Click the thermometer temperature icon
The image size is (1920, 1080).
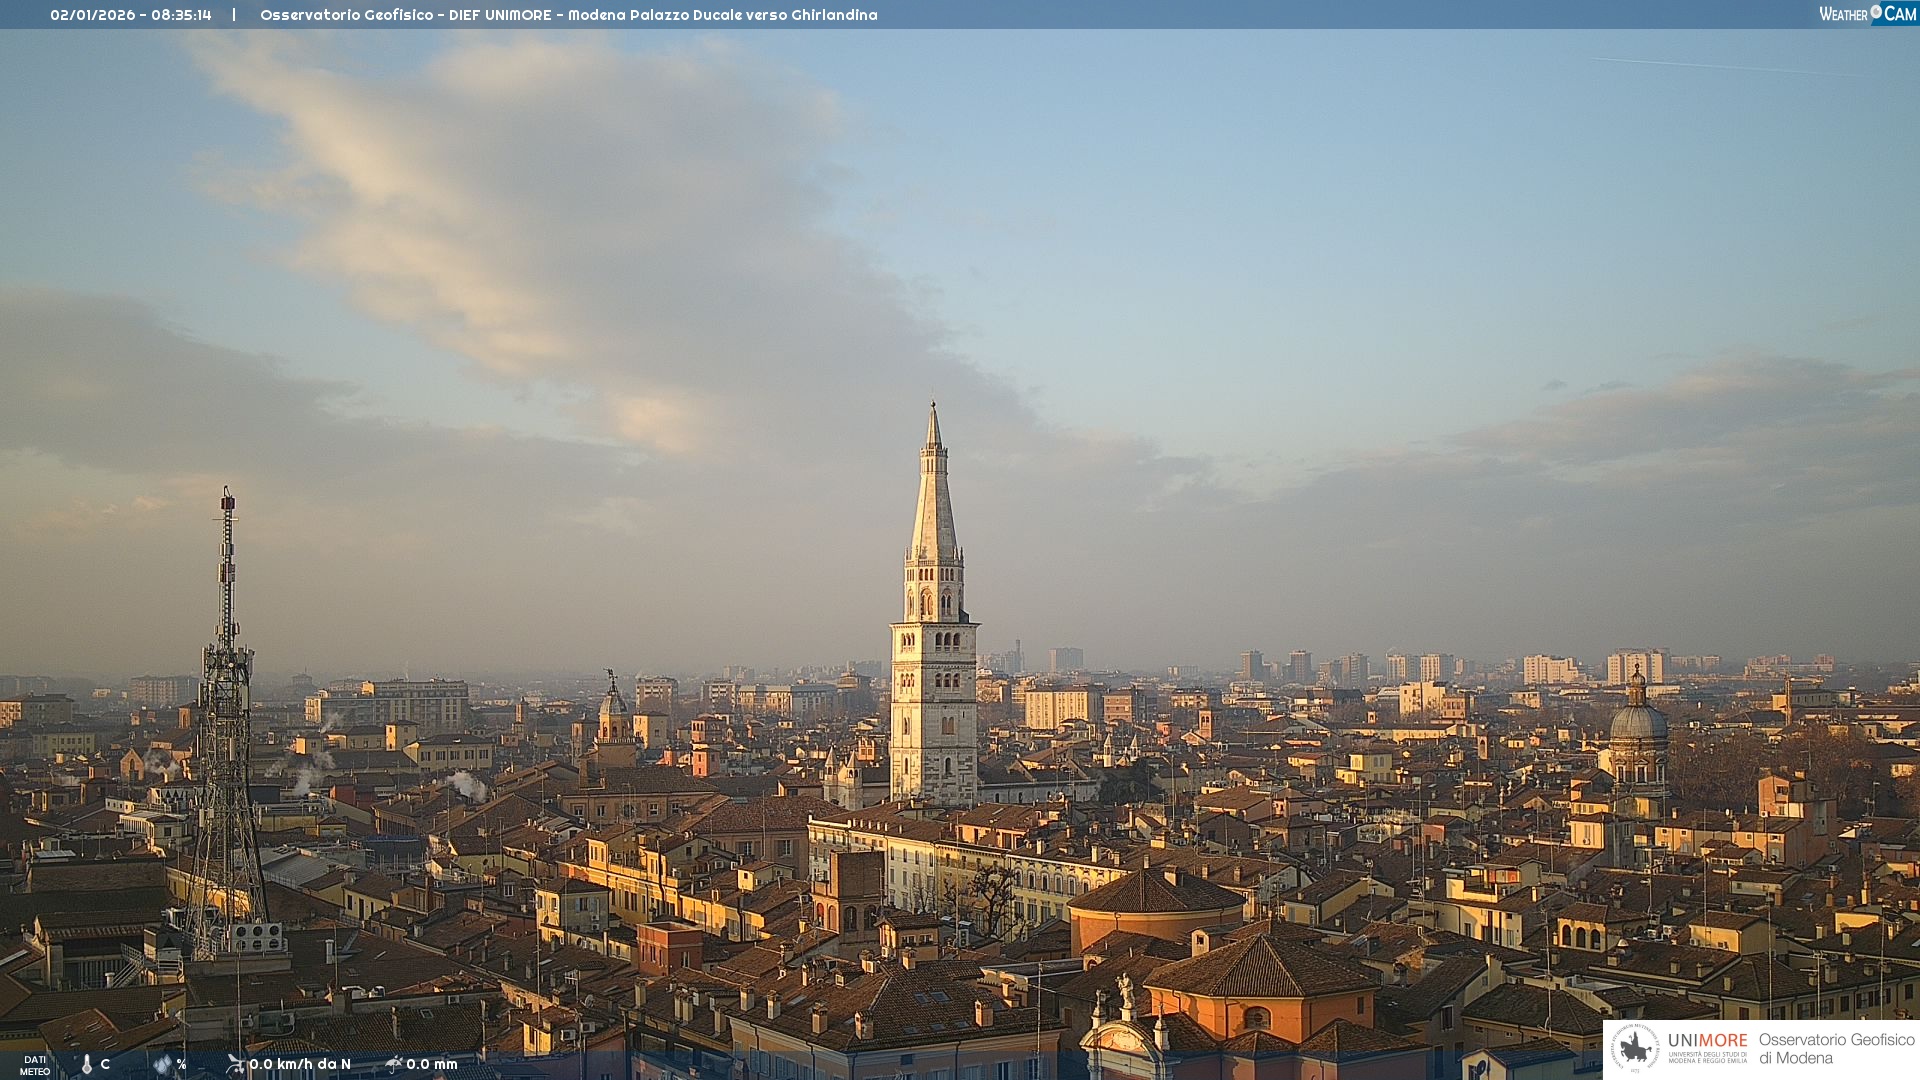point(87,1065)
